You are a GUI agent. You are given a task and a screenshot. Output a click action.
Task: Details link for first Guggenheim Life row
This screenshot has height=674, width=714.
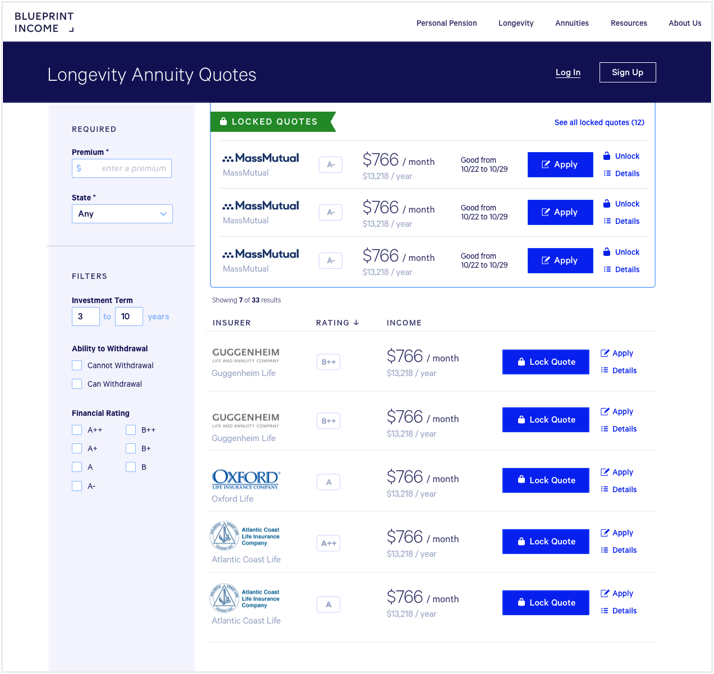coord(618,371)
